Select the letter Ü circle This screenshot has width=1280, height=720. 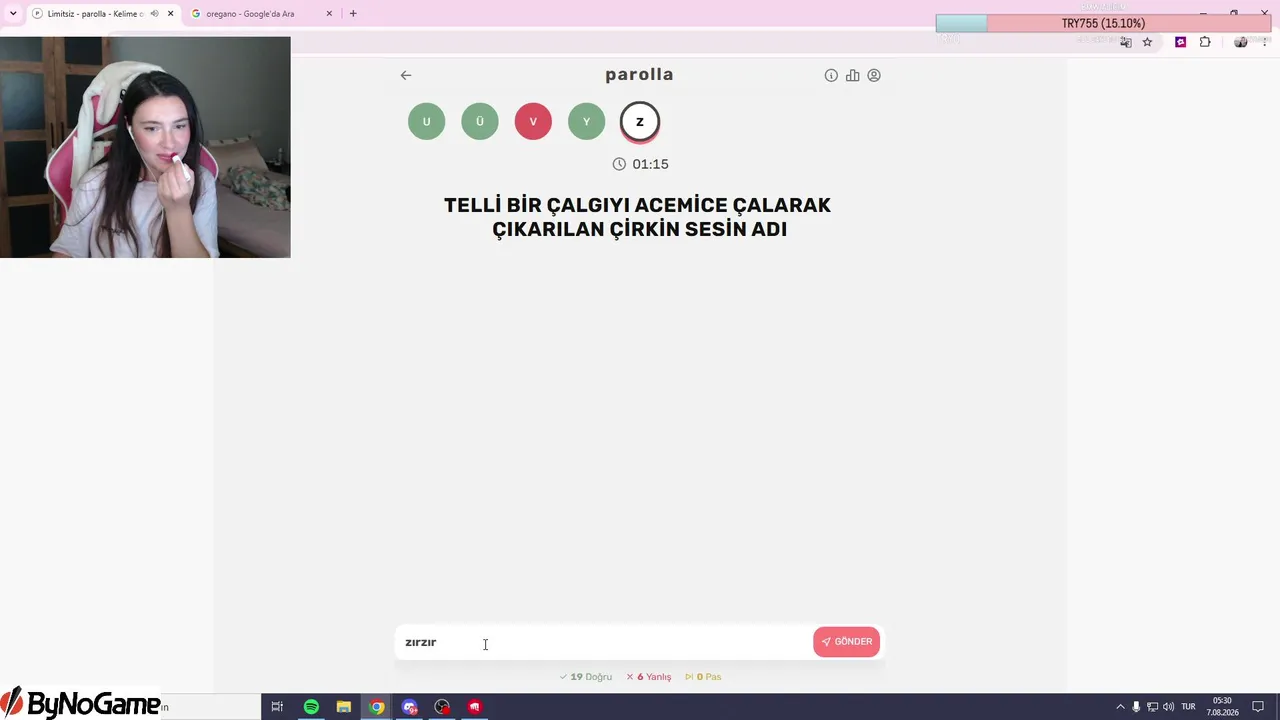point(480,121)
